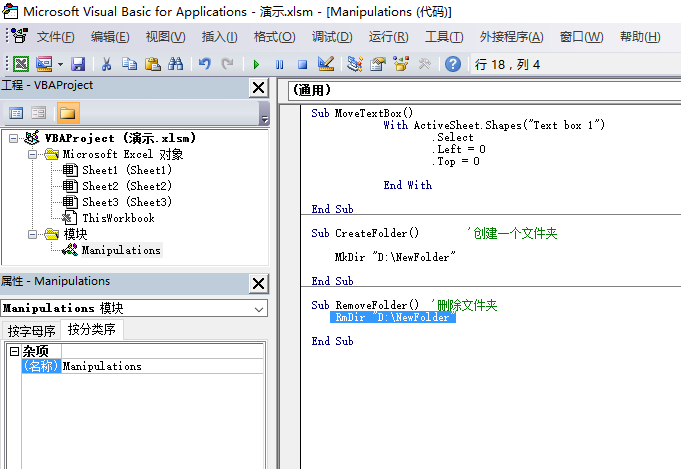Viewport: 681px width, 469px height.
Task: Click the View Object icon in project panel
Action: pos(38,113)
